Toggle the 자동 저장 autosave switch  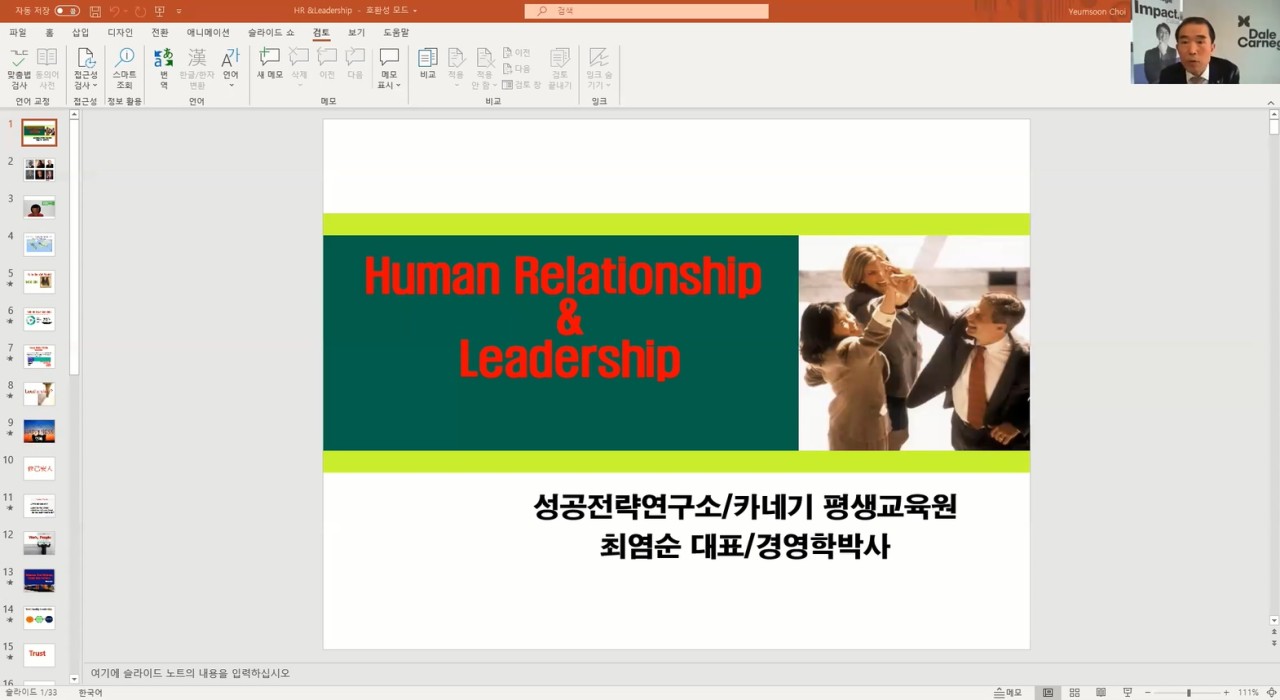67,11
